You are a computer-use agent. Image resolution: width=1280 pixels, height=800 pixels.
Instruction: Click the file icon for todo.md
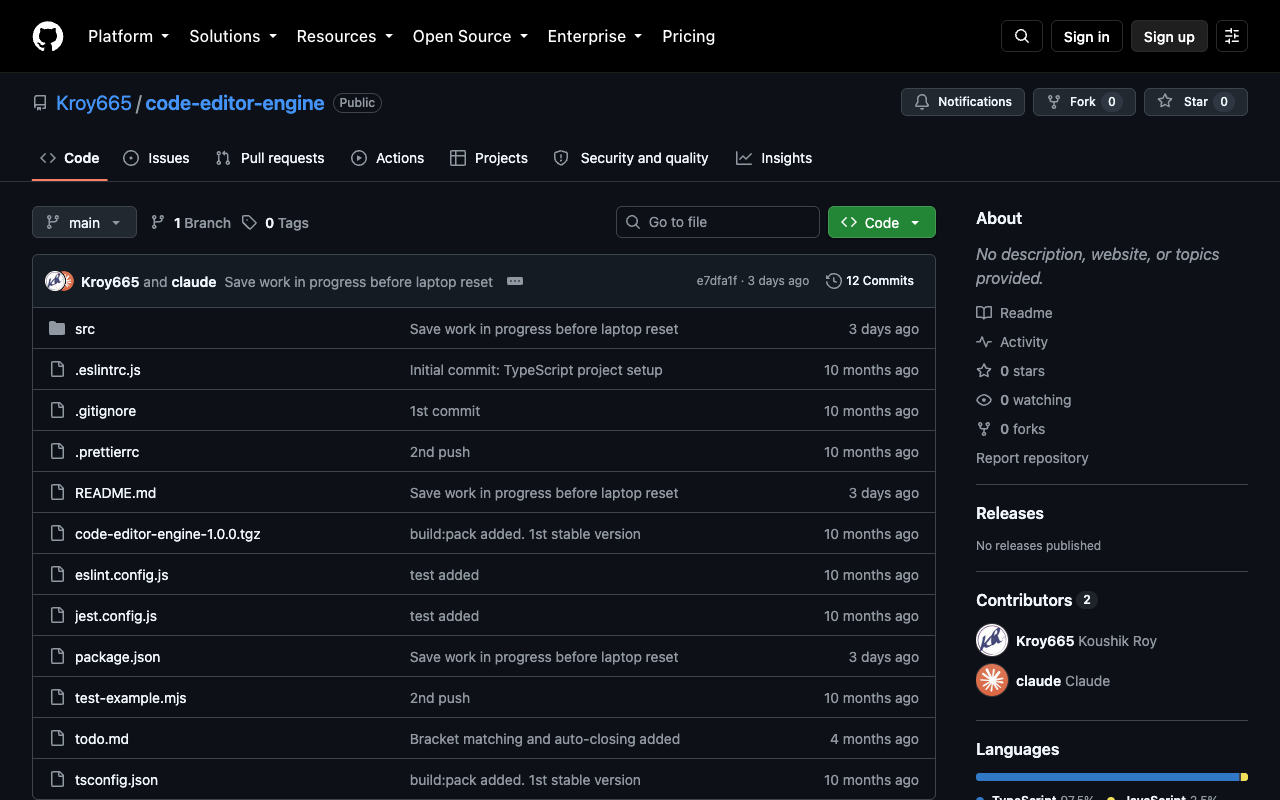tap(57, 739)
